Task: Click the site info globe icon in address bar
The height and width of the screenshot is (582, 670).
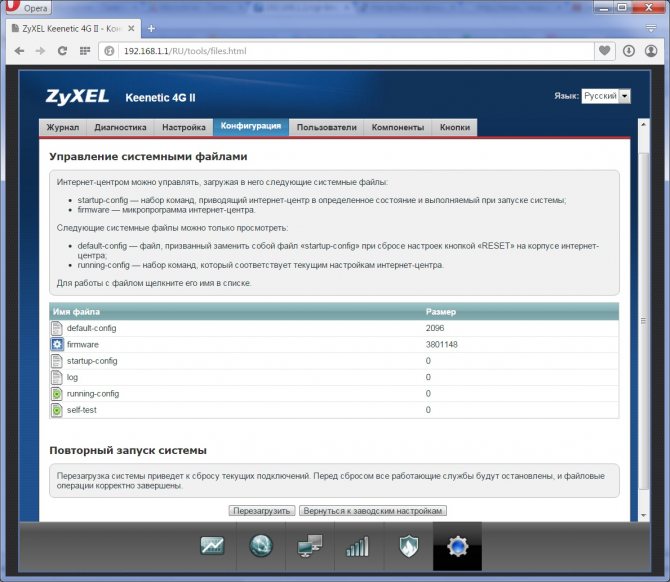Action: 109,51
